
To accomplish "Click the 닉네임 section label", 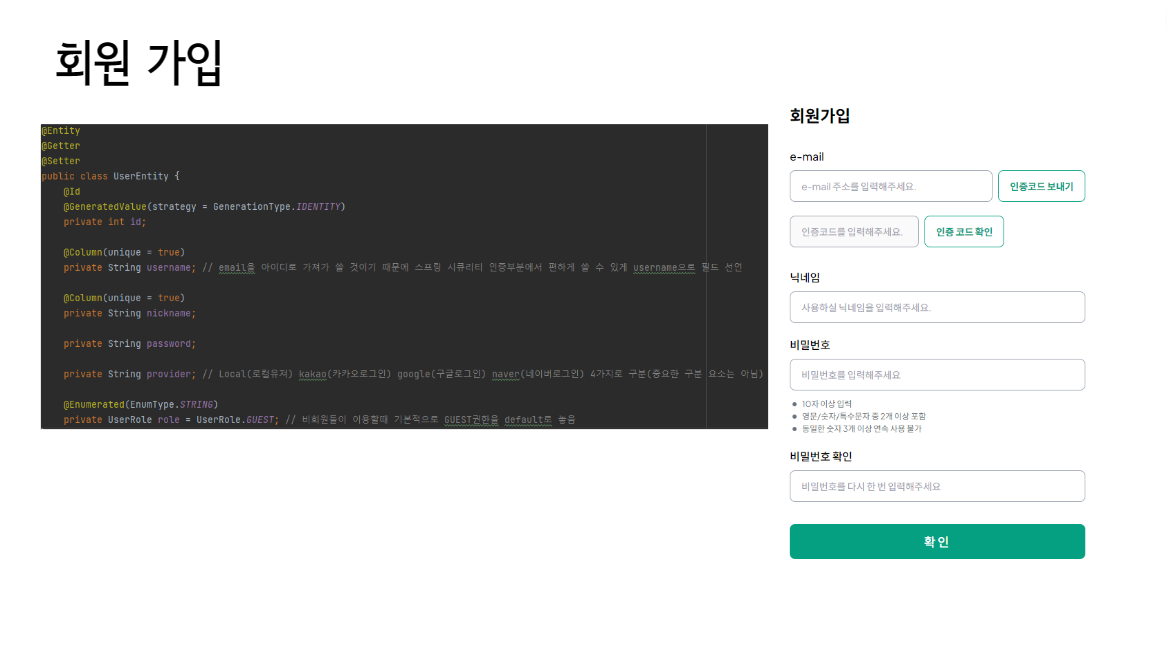I will coord(806,278).
